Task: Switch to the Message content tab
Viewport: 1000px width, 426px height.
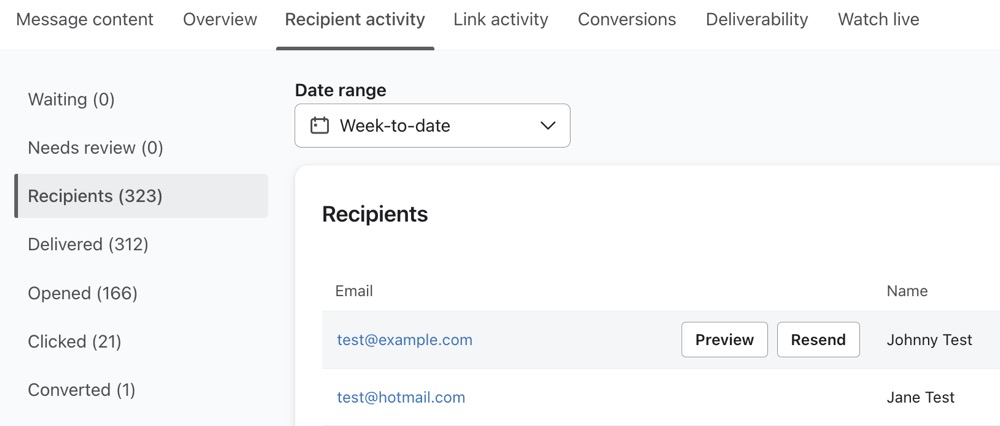Action: [x=85, y=19]
